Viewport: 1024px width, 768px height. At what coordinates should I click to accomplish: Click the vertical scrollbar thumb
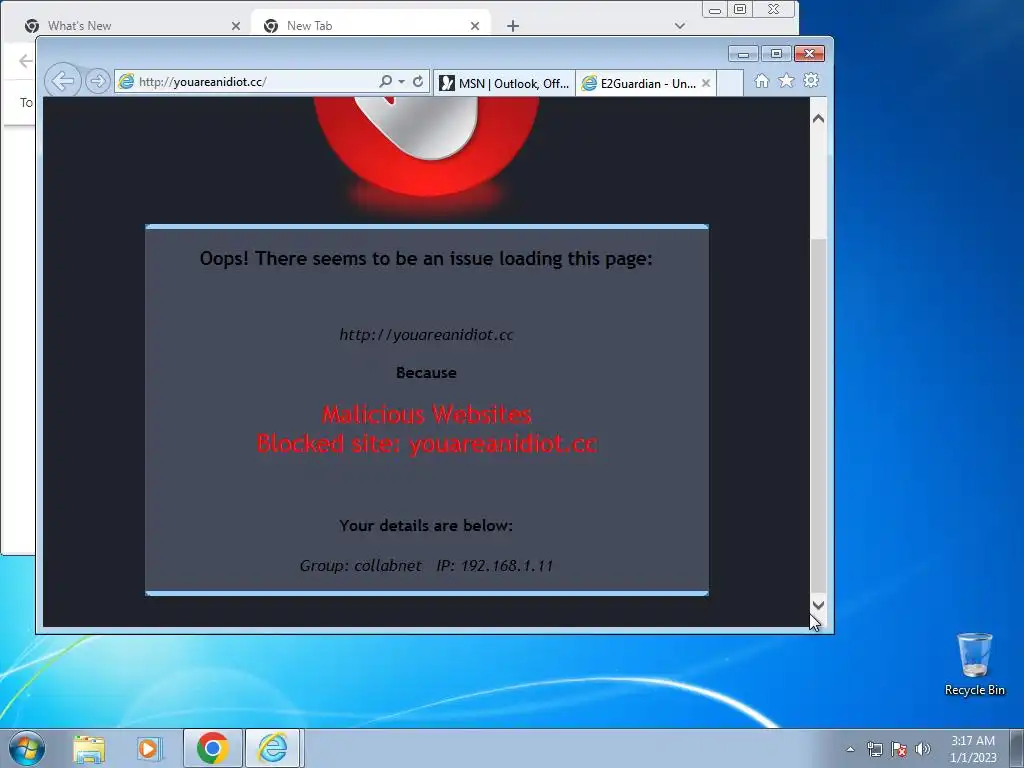coord(818,416)
